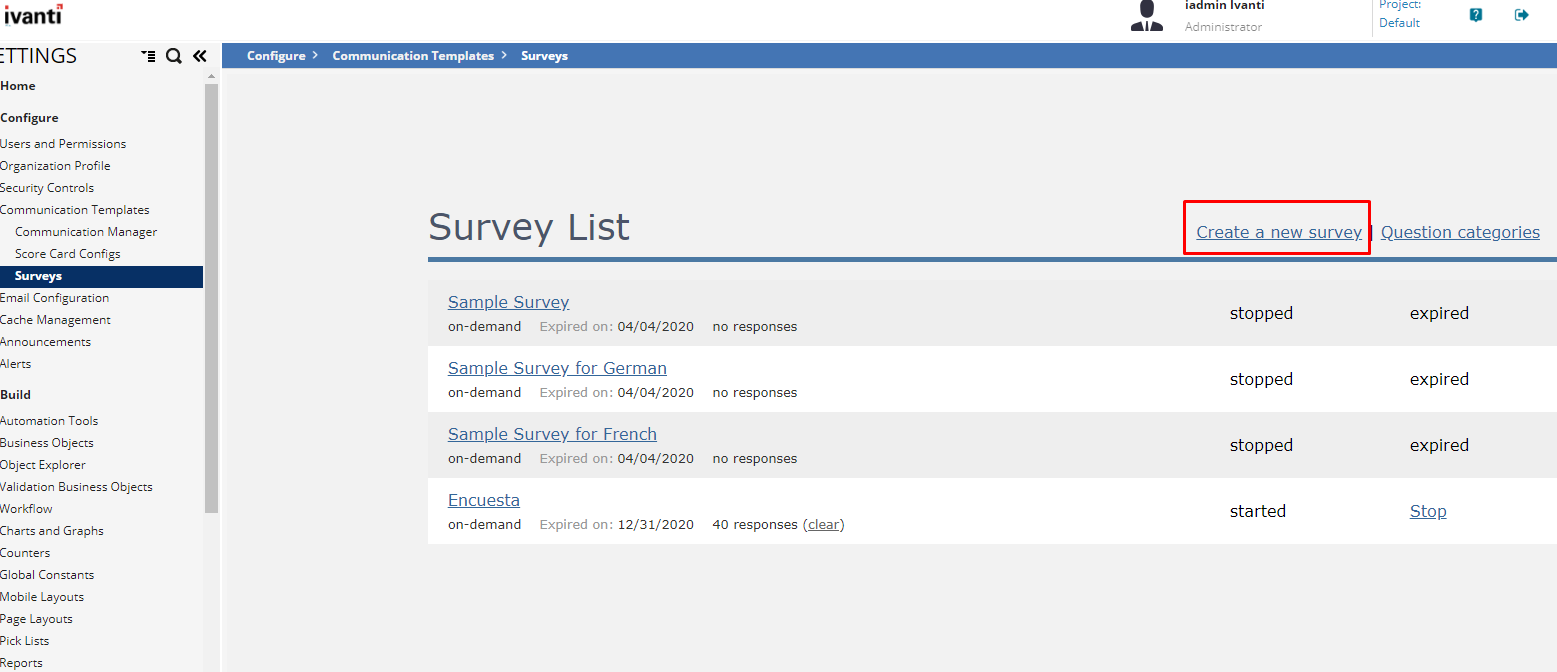Collapse the settings sidebar with double chevron
1557x672 pixels.
199,56
